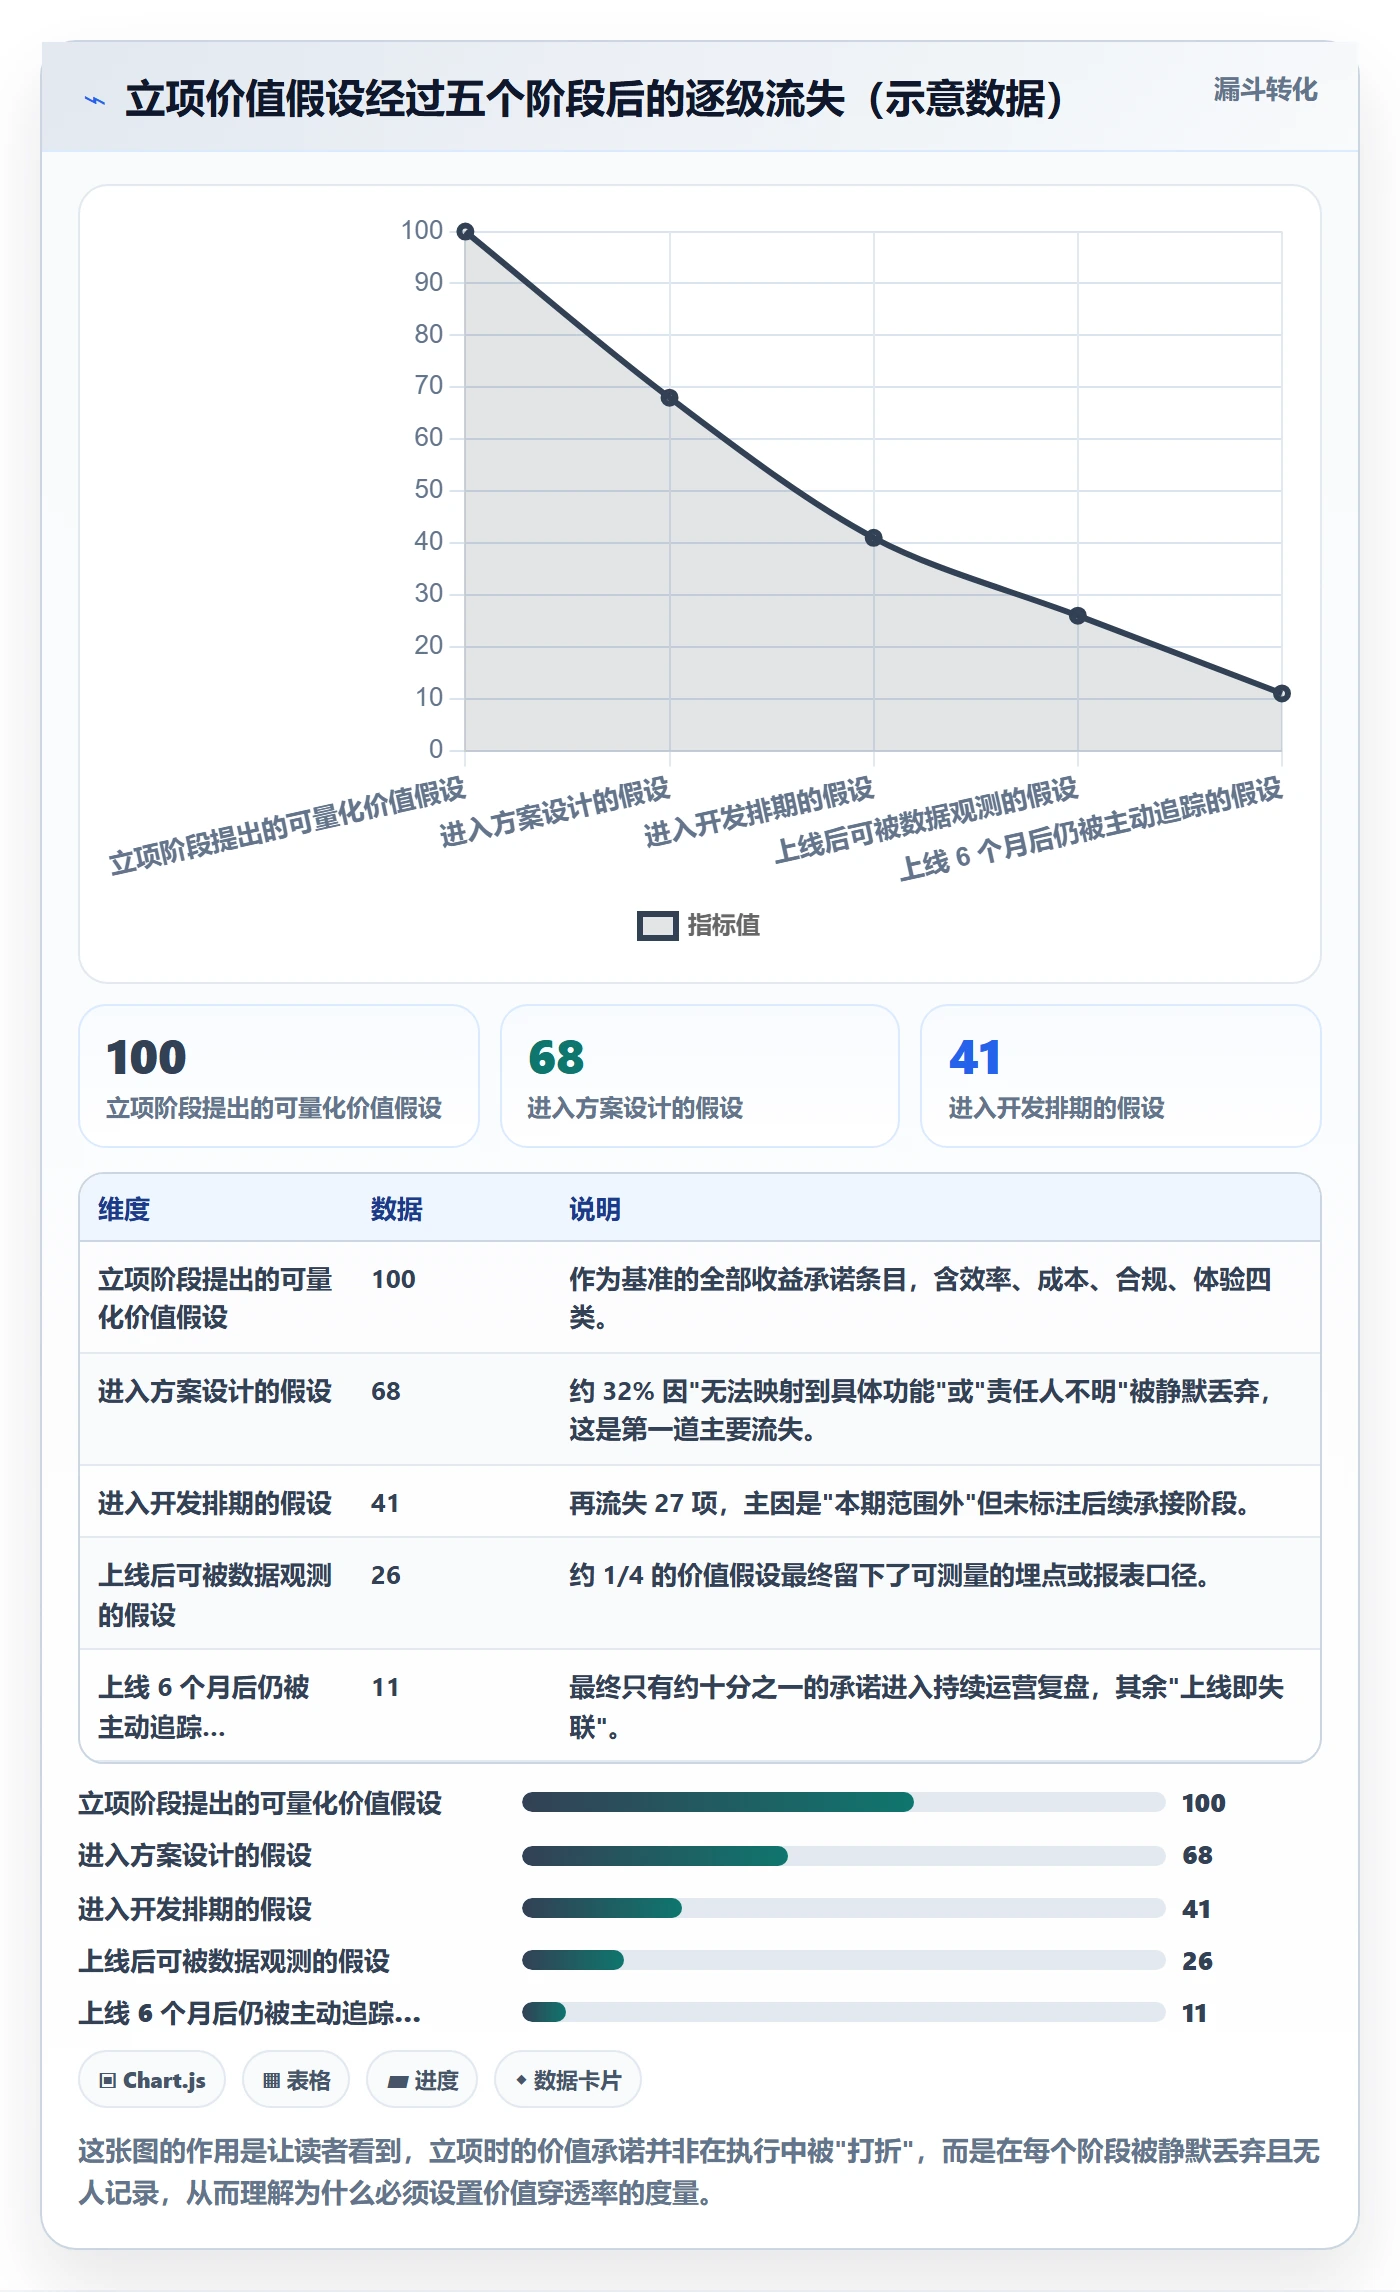The image size is (1400, 2292).
Task: Select the 进度 tag chip
Action: pyautogui.click(x=422, y=2080)
